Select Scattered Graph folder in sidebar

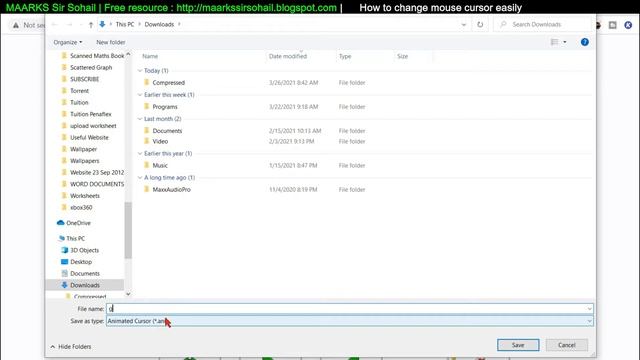[87, 67]
